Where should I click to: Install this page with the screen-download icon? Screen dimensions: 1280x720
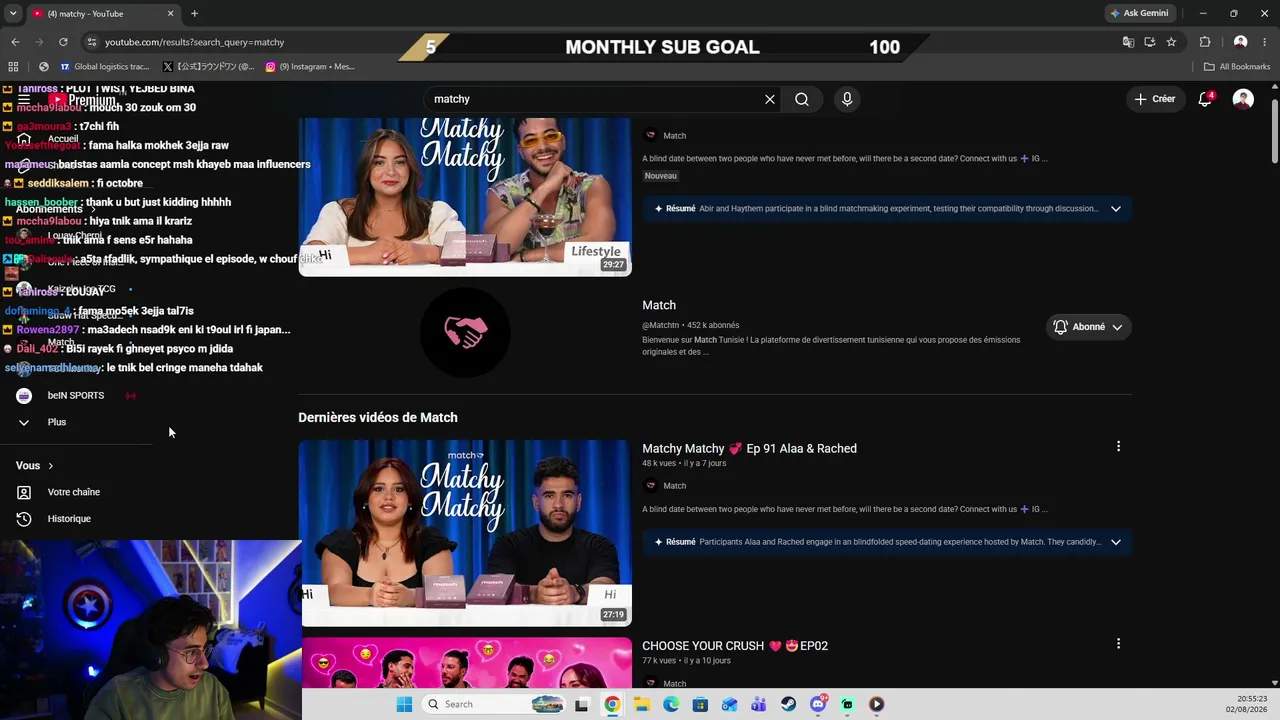(x=1150, y=42)
